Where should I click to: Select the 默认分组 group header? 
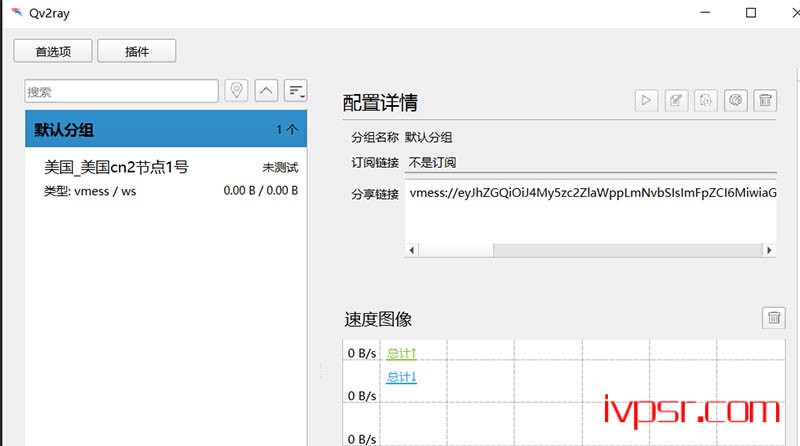(x=166, y=129)
